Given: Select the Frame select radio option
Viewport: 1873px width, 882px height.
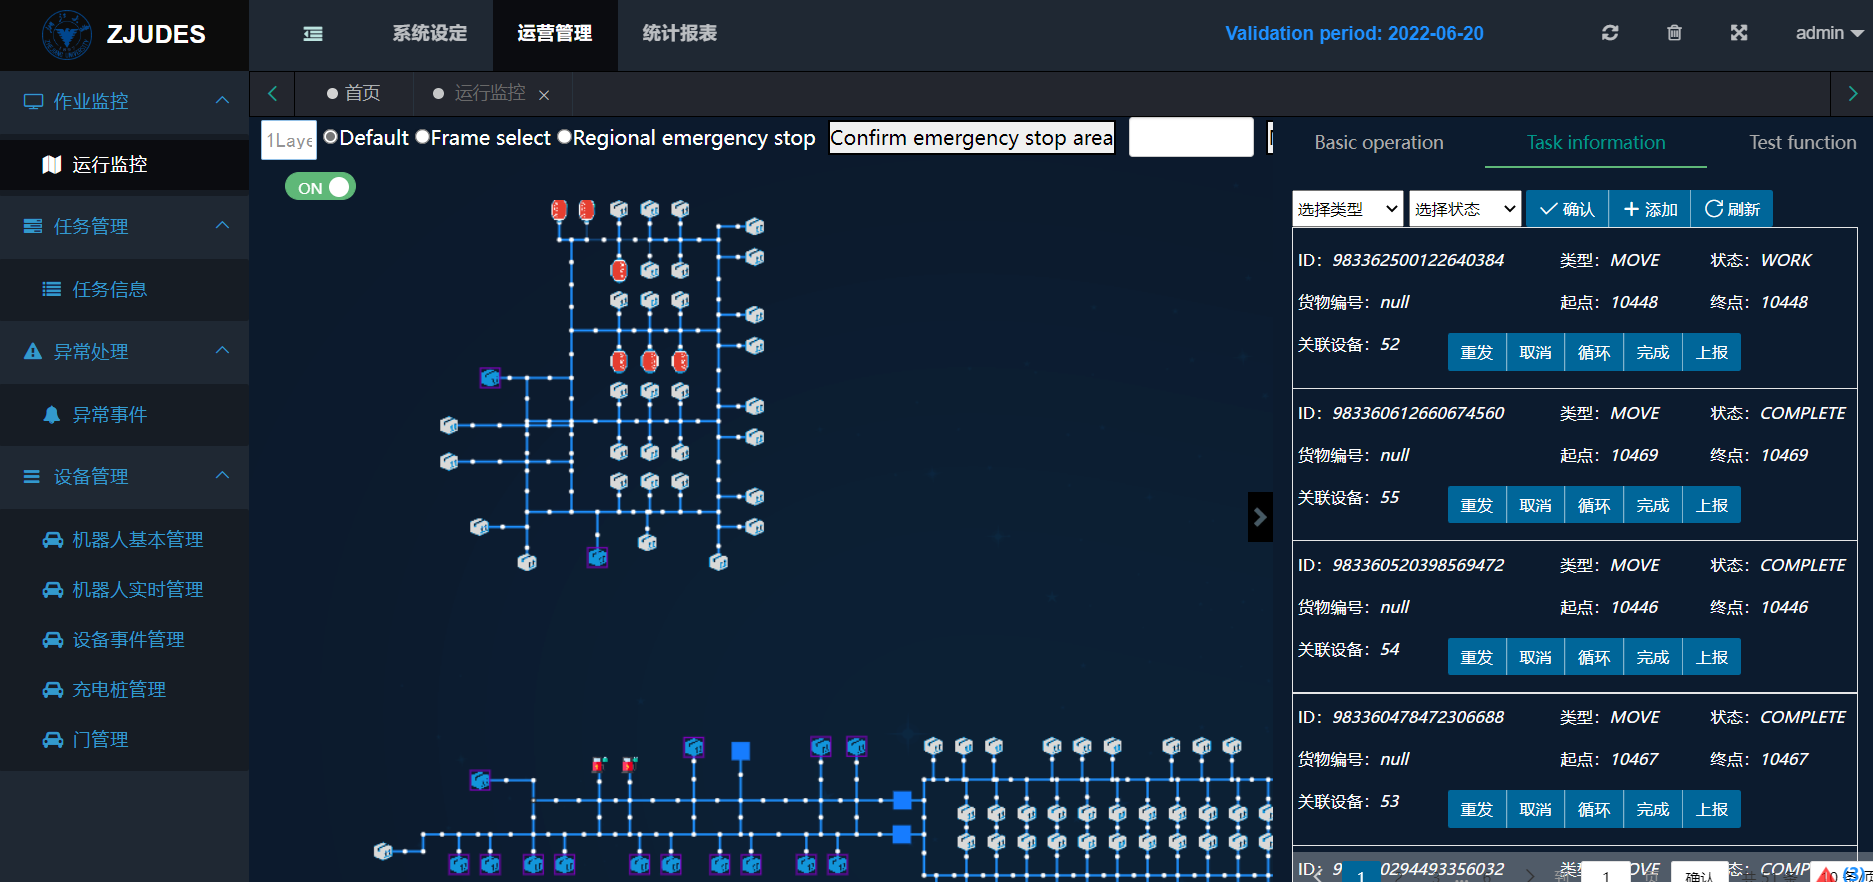Looking at the screenshot, I should (423, 137).
